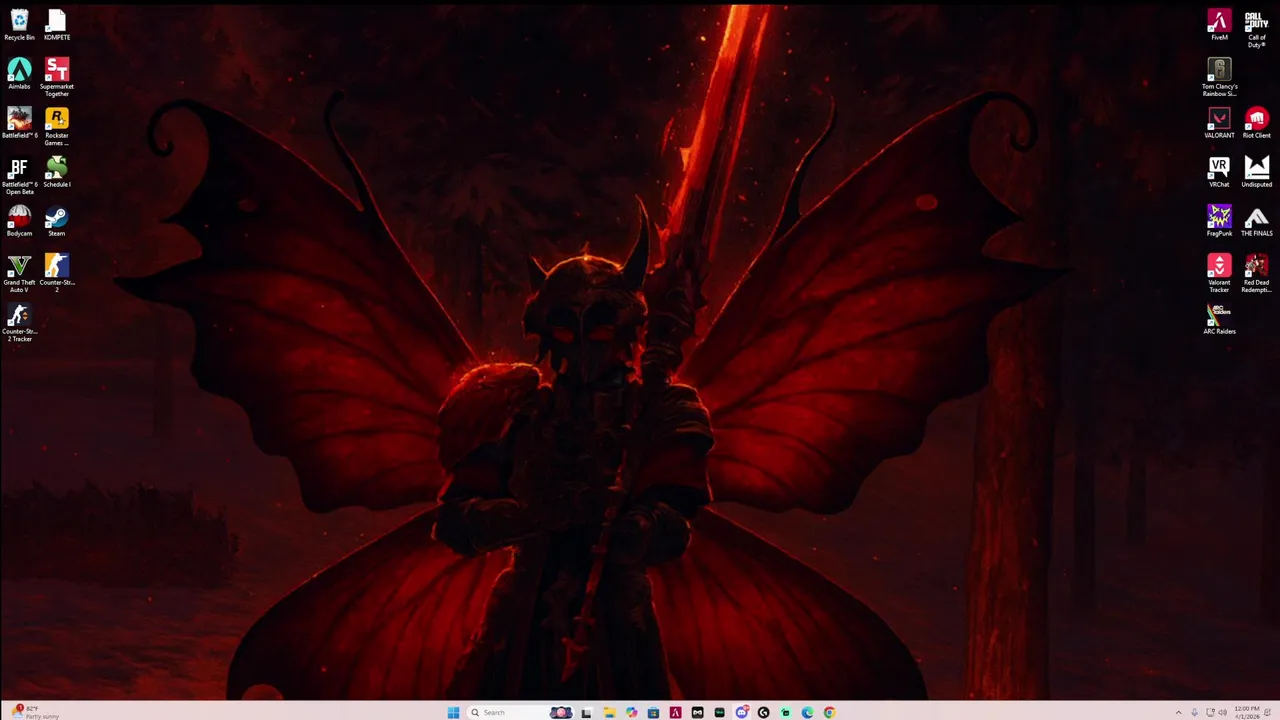The image size is (1280, 720).
Task: Launch Red Dead Redemption shortcut
Action: 1256,273
